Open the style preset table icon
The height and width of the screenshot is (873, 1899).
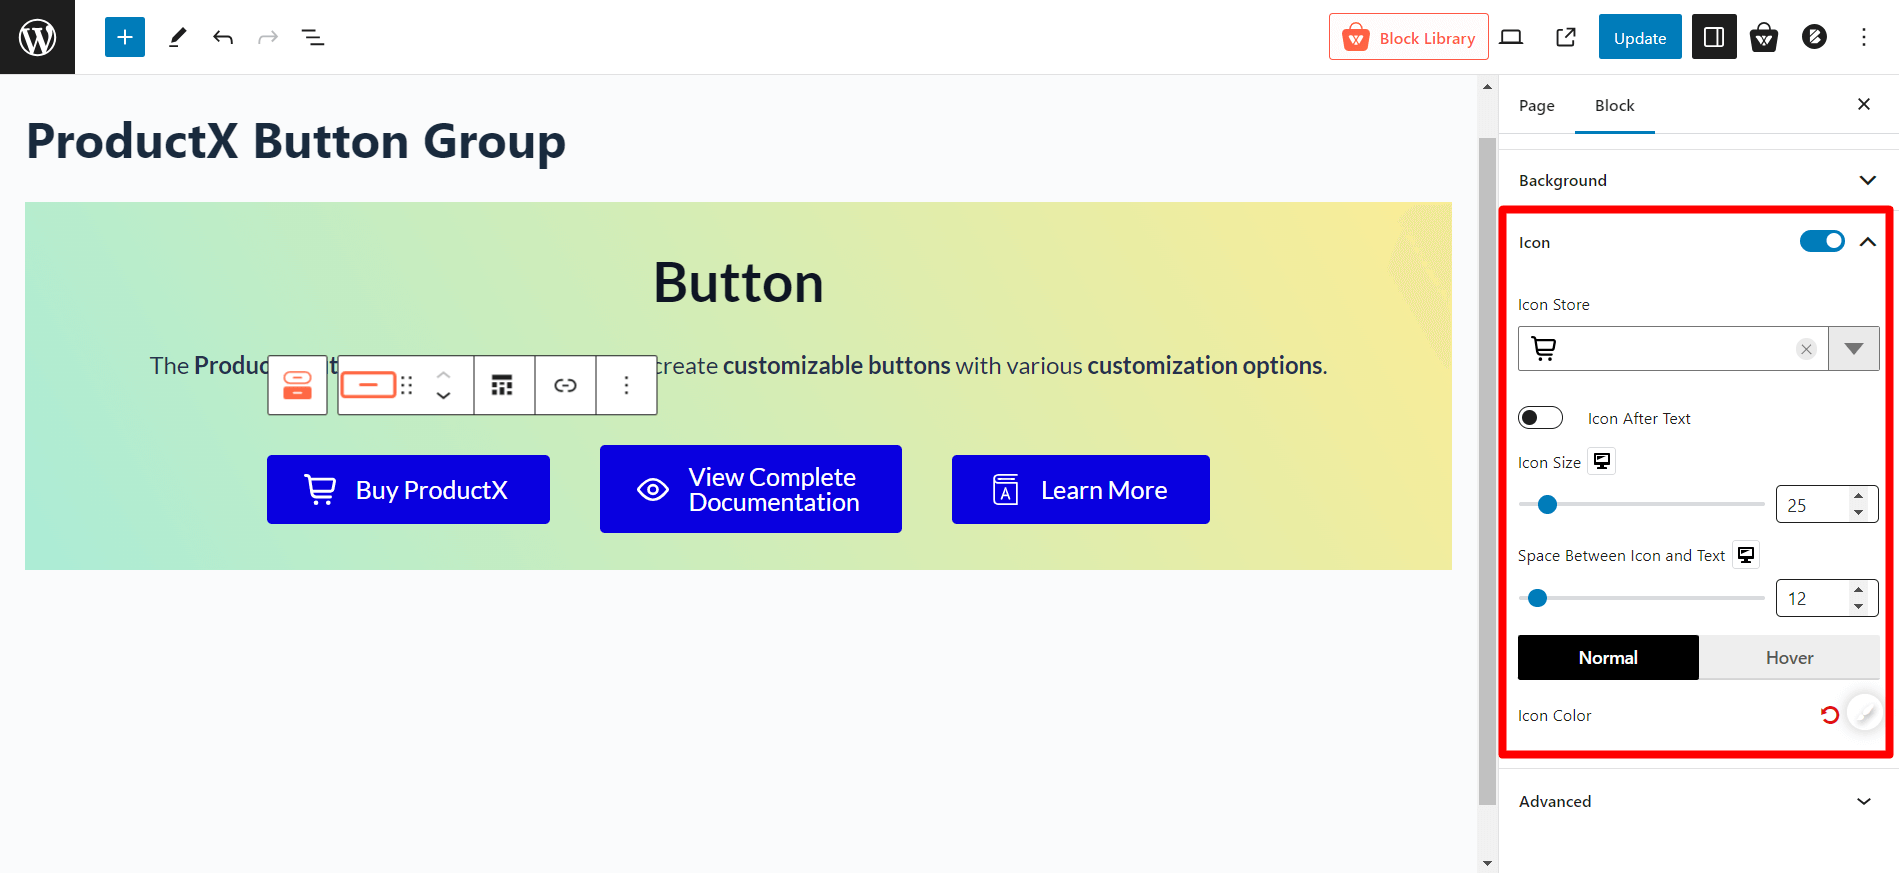pyautogui.click(x=502, y=385)
